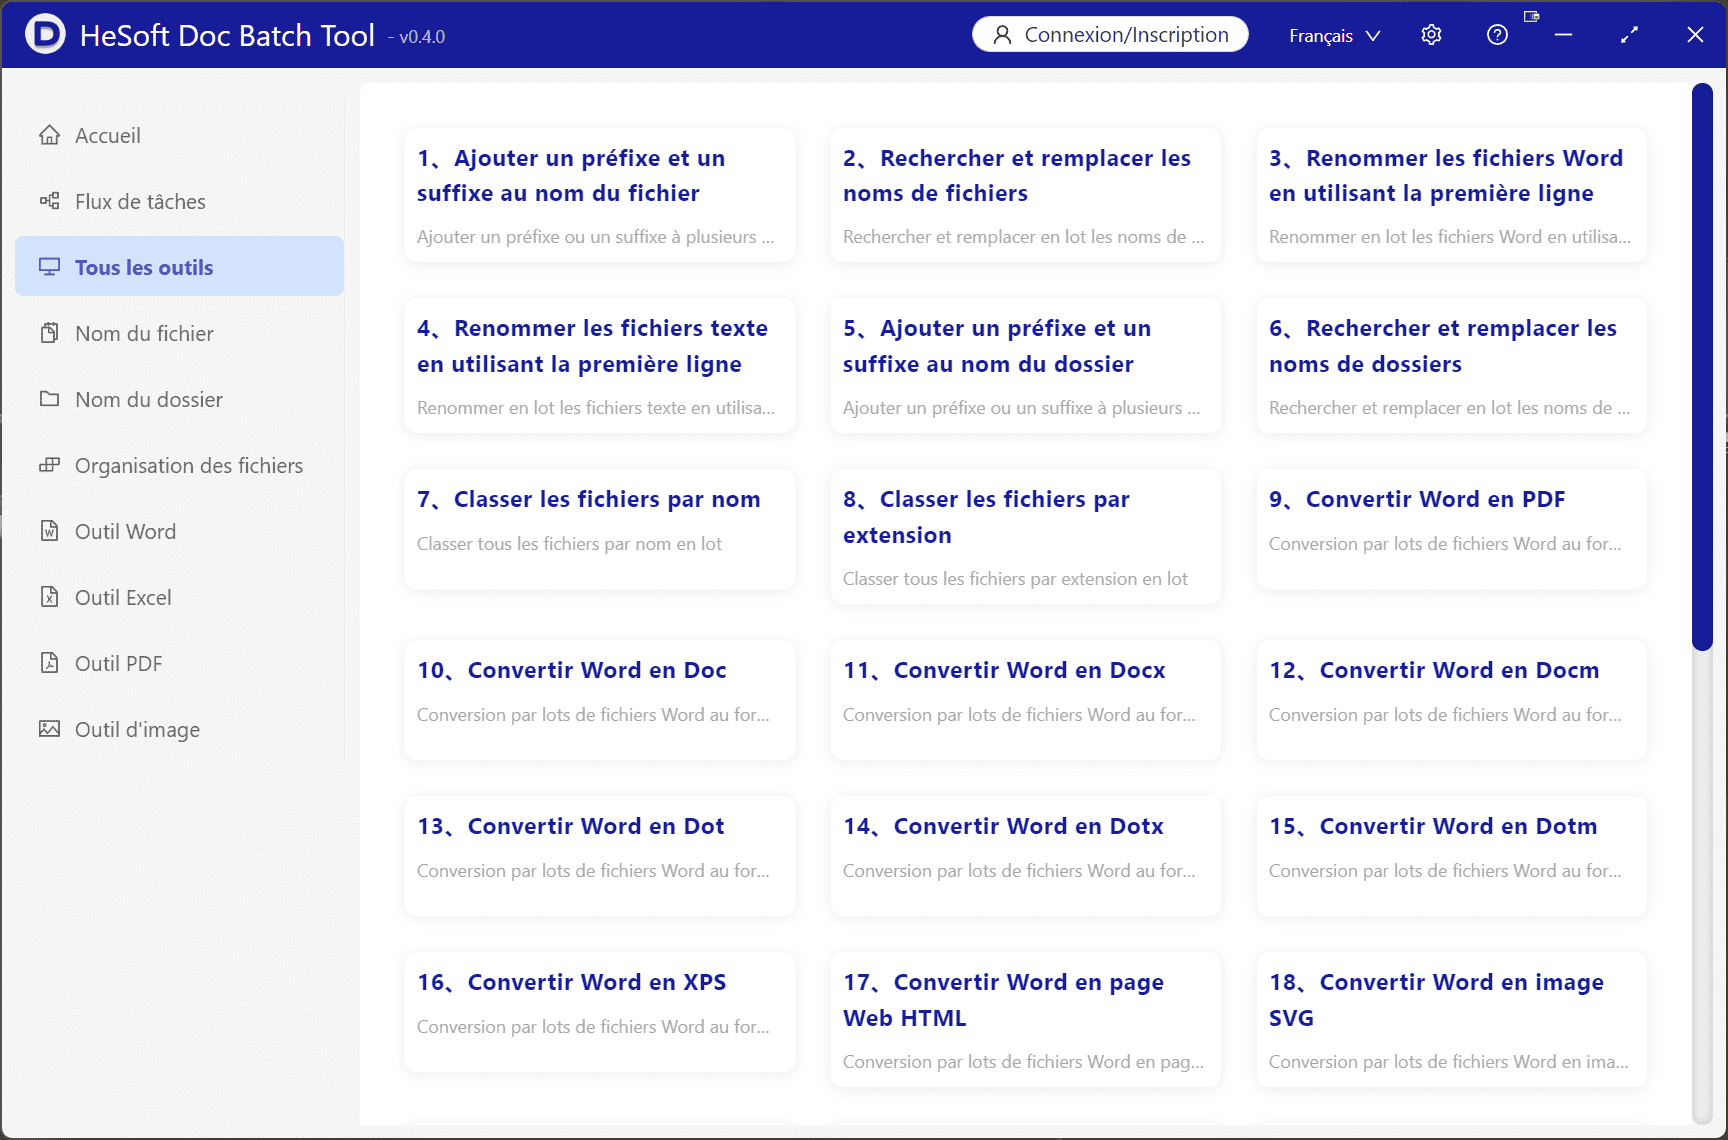Click the HeSoft app logo icon
The height and width of the screenshot is (1140, 1728).
[45, 35]
